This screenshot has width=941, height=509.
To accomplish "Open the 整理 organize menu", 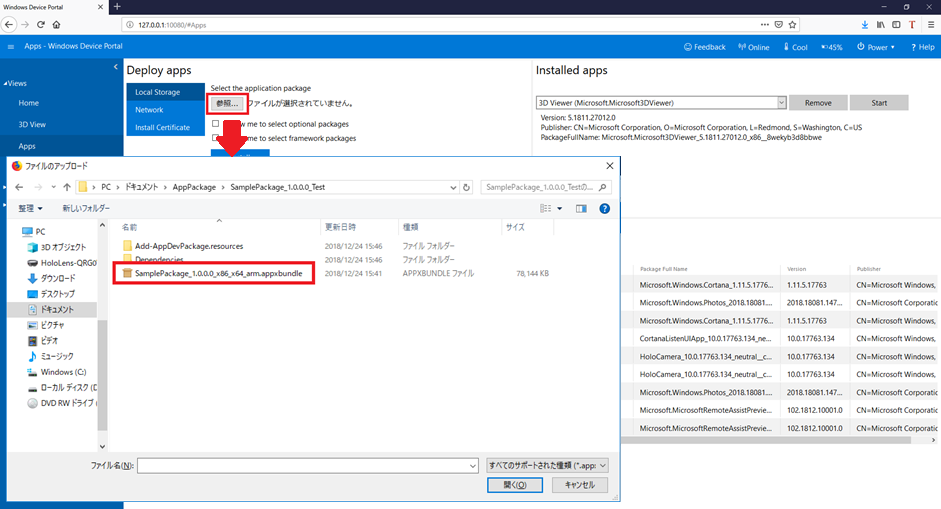I will (x=30, y=208).
